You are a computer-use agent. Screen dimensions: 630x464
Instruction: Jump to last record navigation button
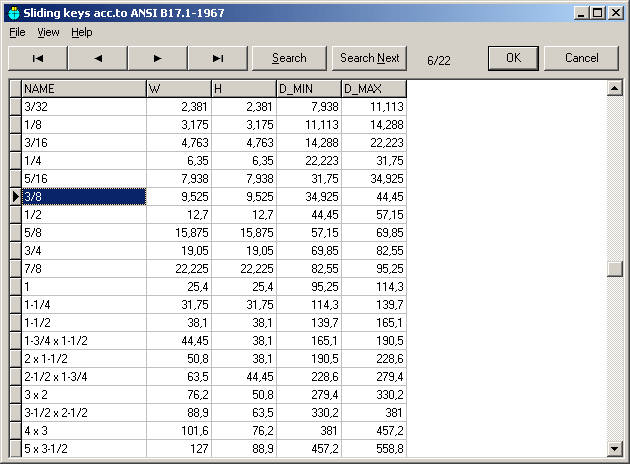point(218,58)
